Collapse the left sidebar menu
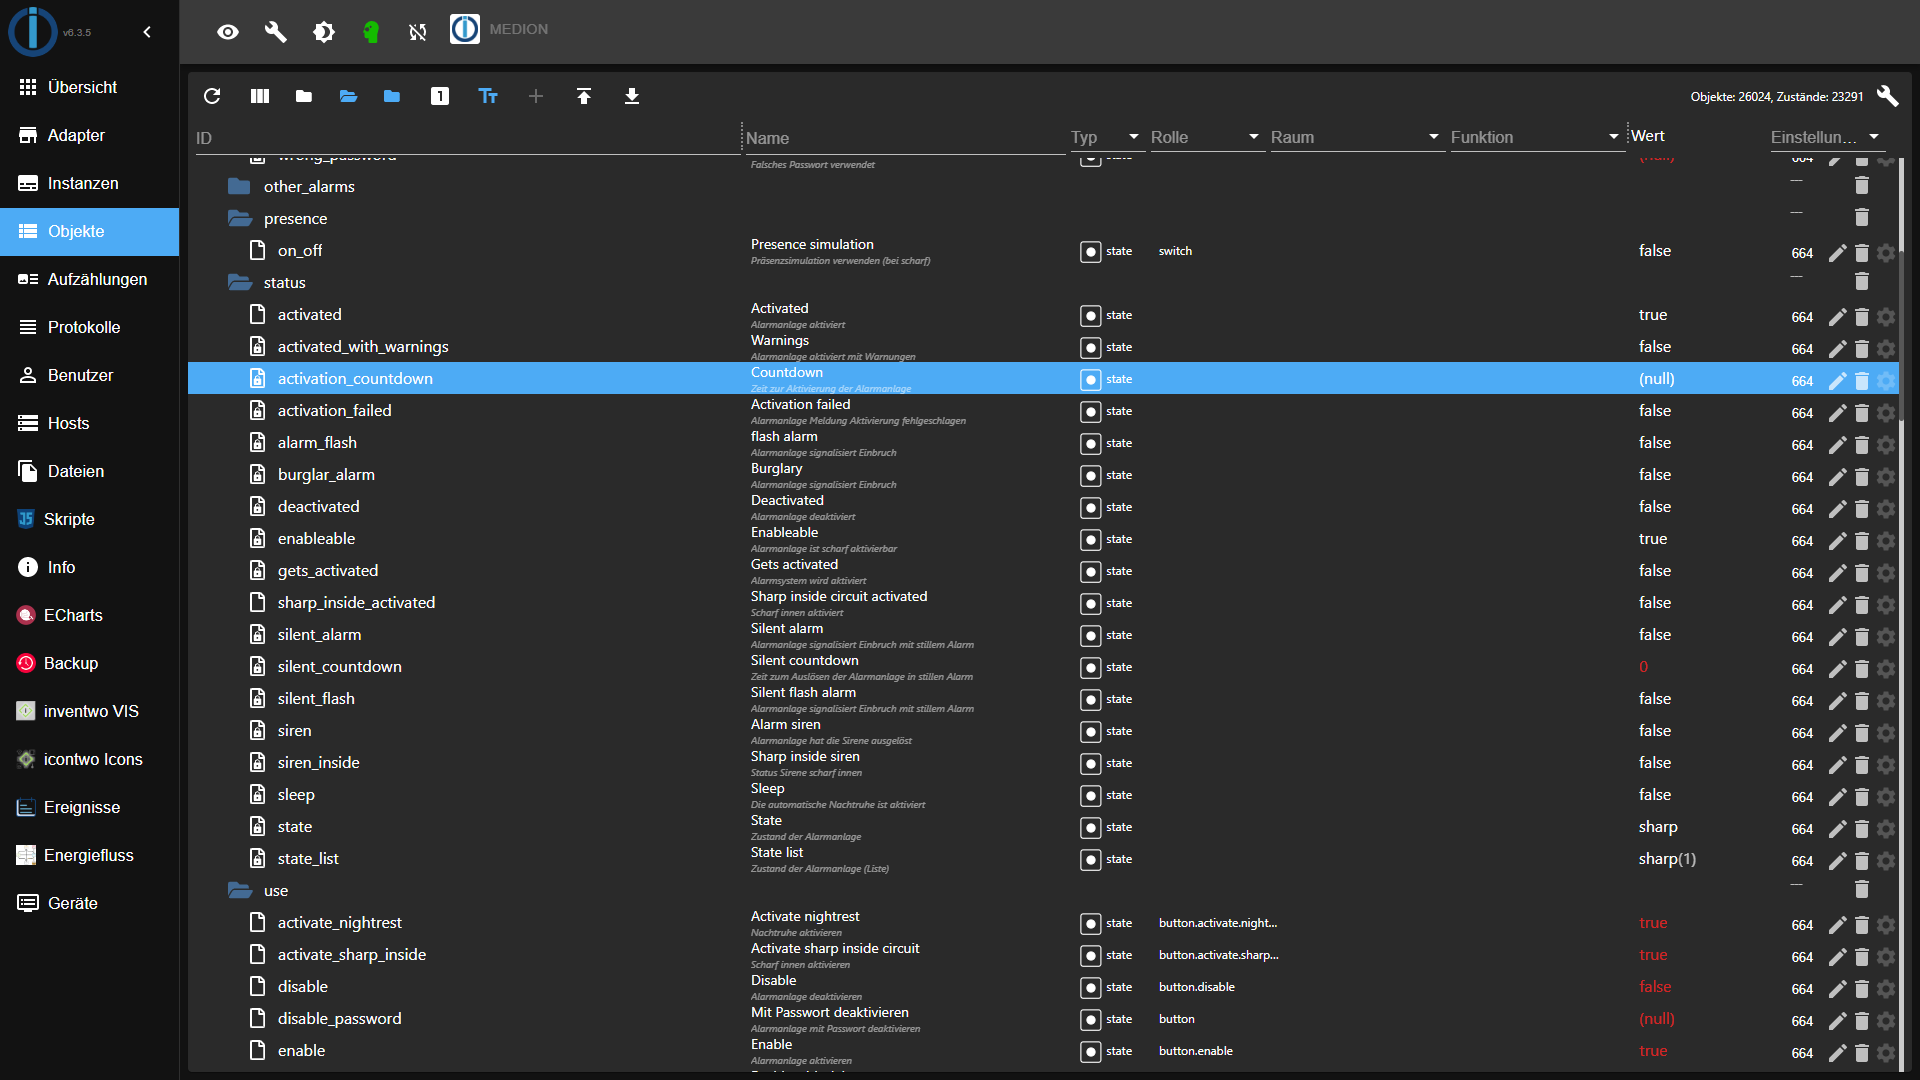1920x1080 pixels. point(147,32)
